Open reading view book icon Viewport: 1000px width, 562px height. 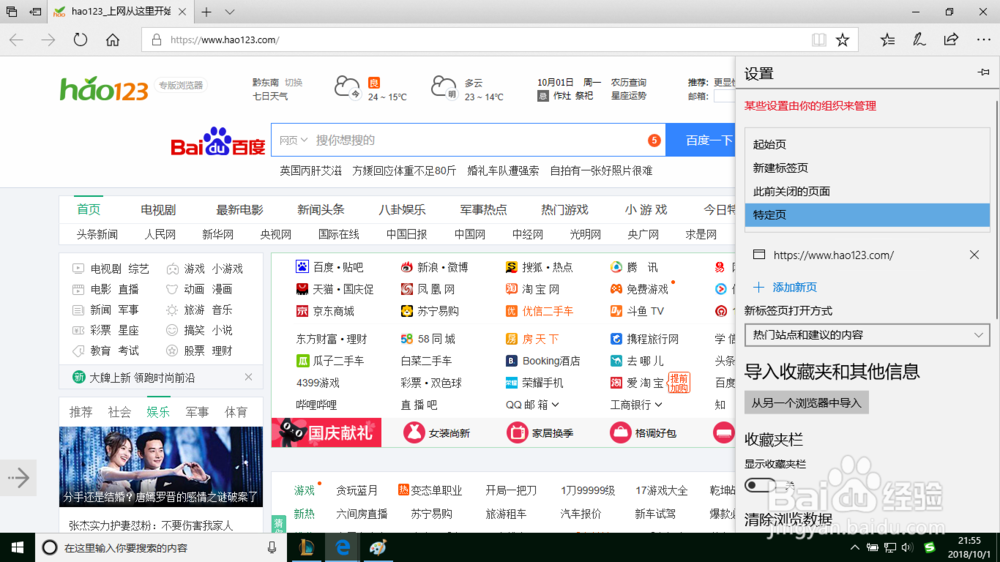(819, 40)
